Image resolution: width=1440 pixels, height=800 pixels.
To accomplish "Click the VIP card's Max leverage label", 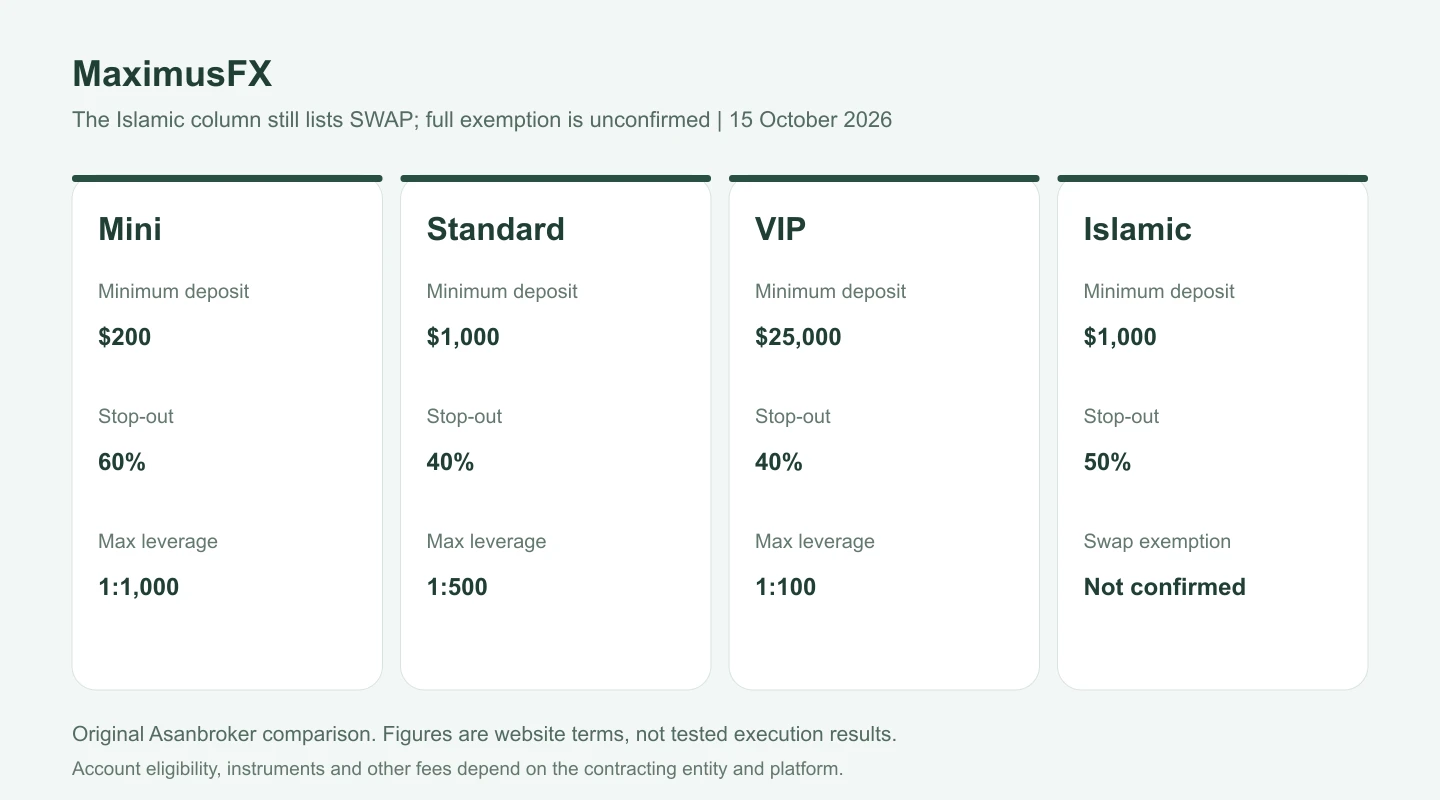I will pos(815,542).
